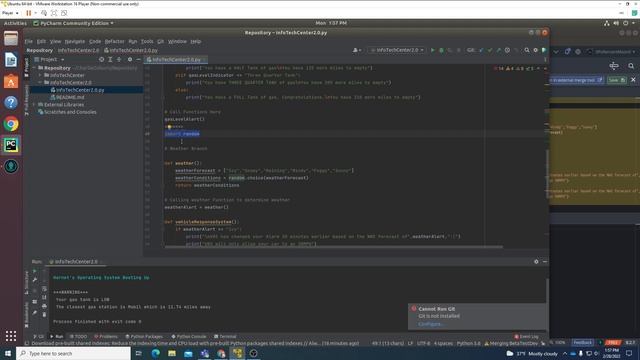Screen dimensions: 640x360
Task: Open Project panel options gear
Action: 130,60
